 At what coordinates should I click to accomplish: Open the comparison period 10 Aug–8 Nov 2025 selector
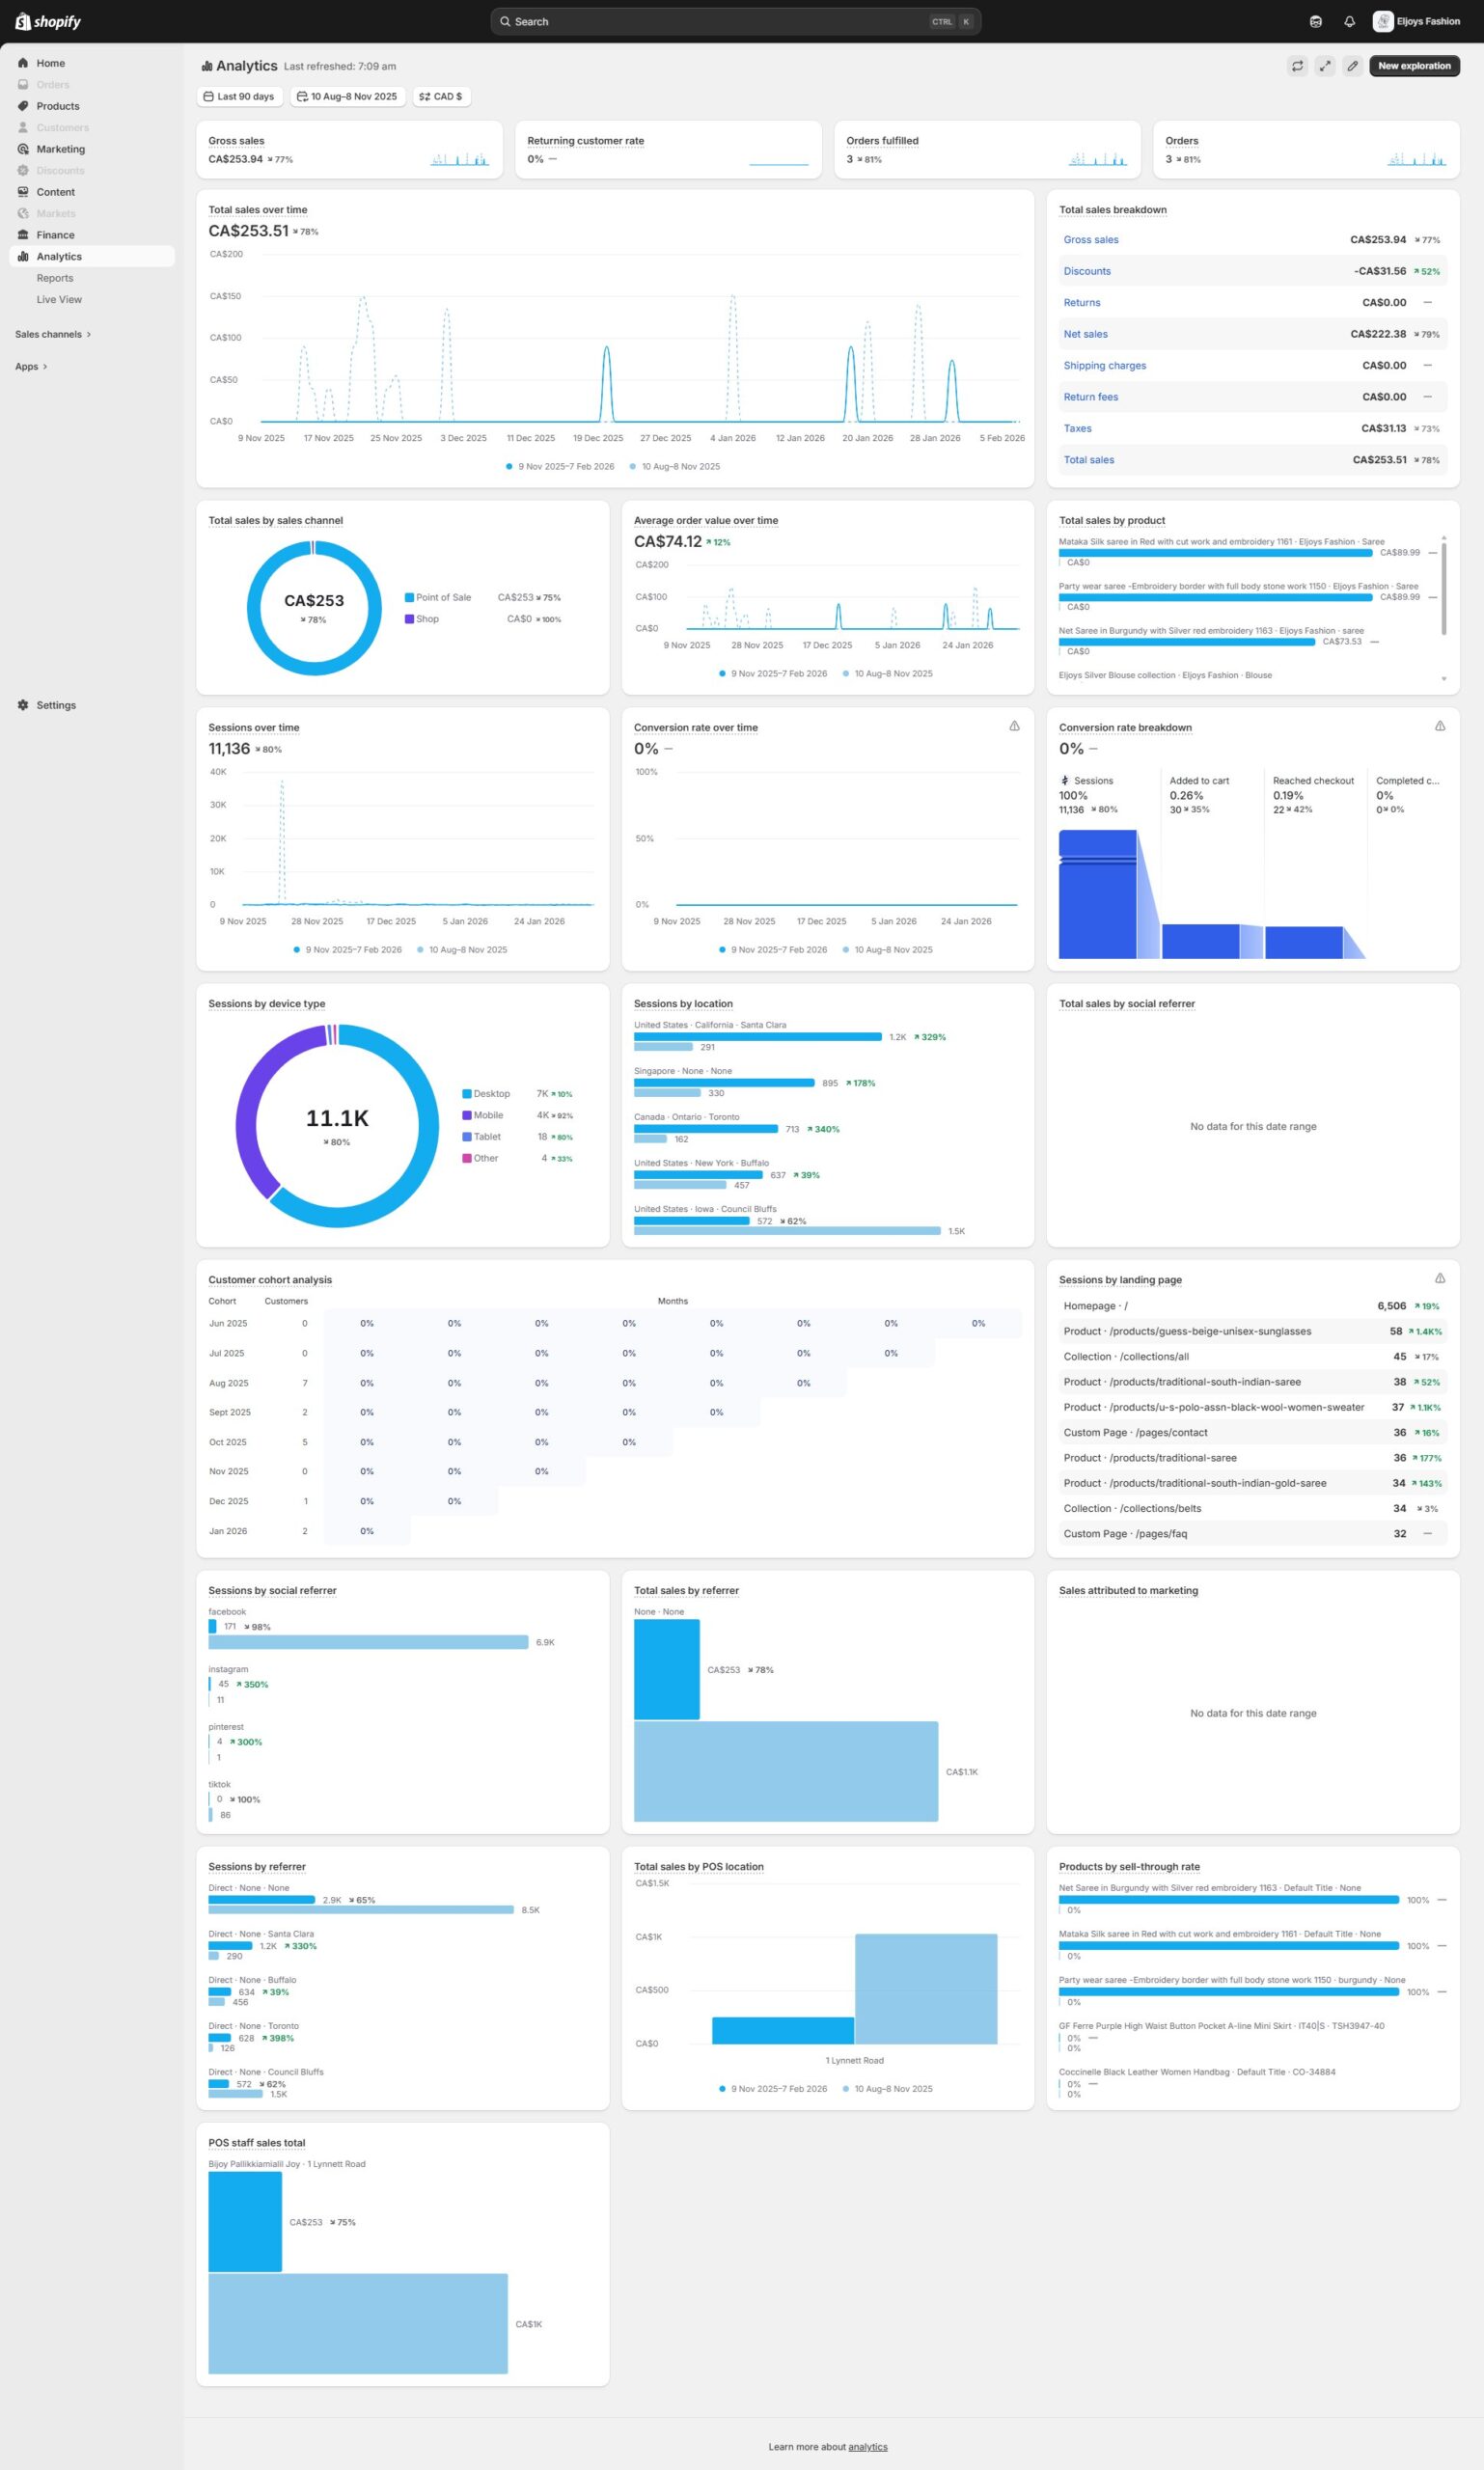pos(347,97)
